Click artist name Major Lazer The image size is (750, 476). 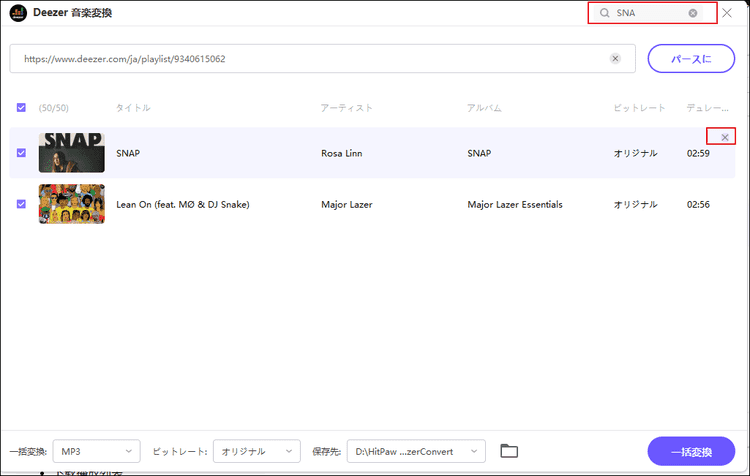pos(347,204)
